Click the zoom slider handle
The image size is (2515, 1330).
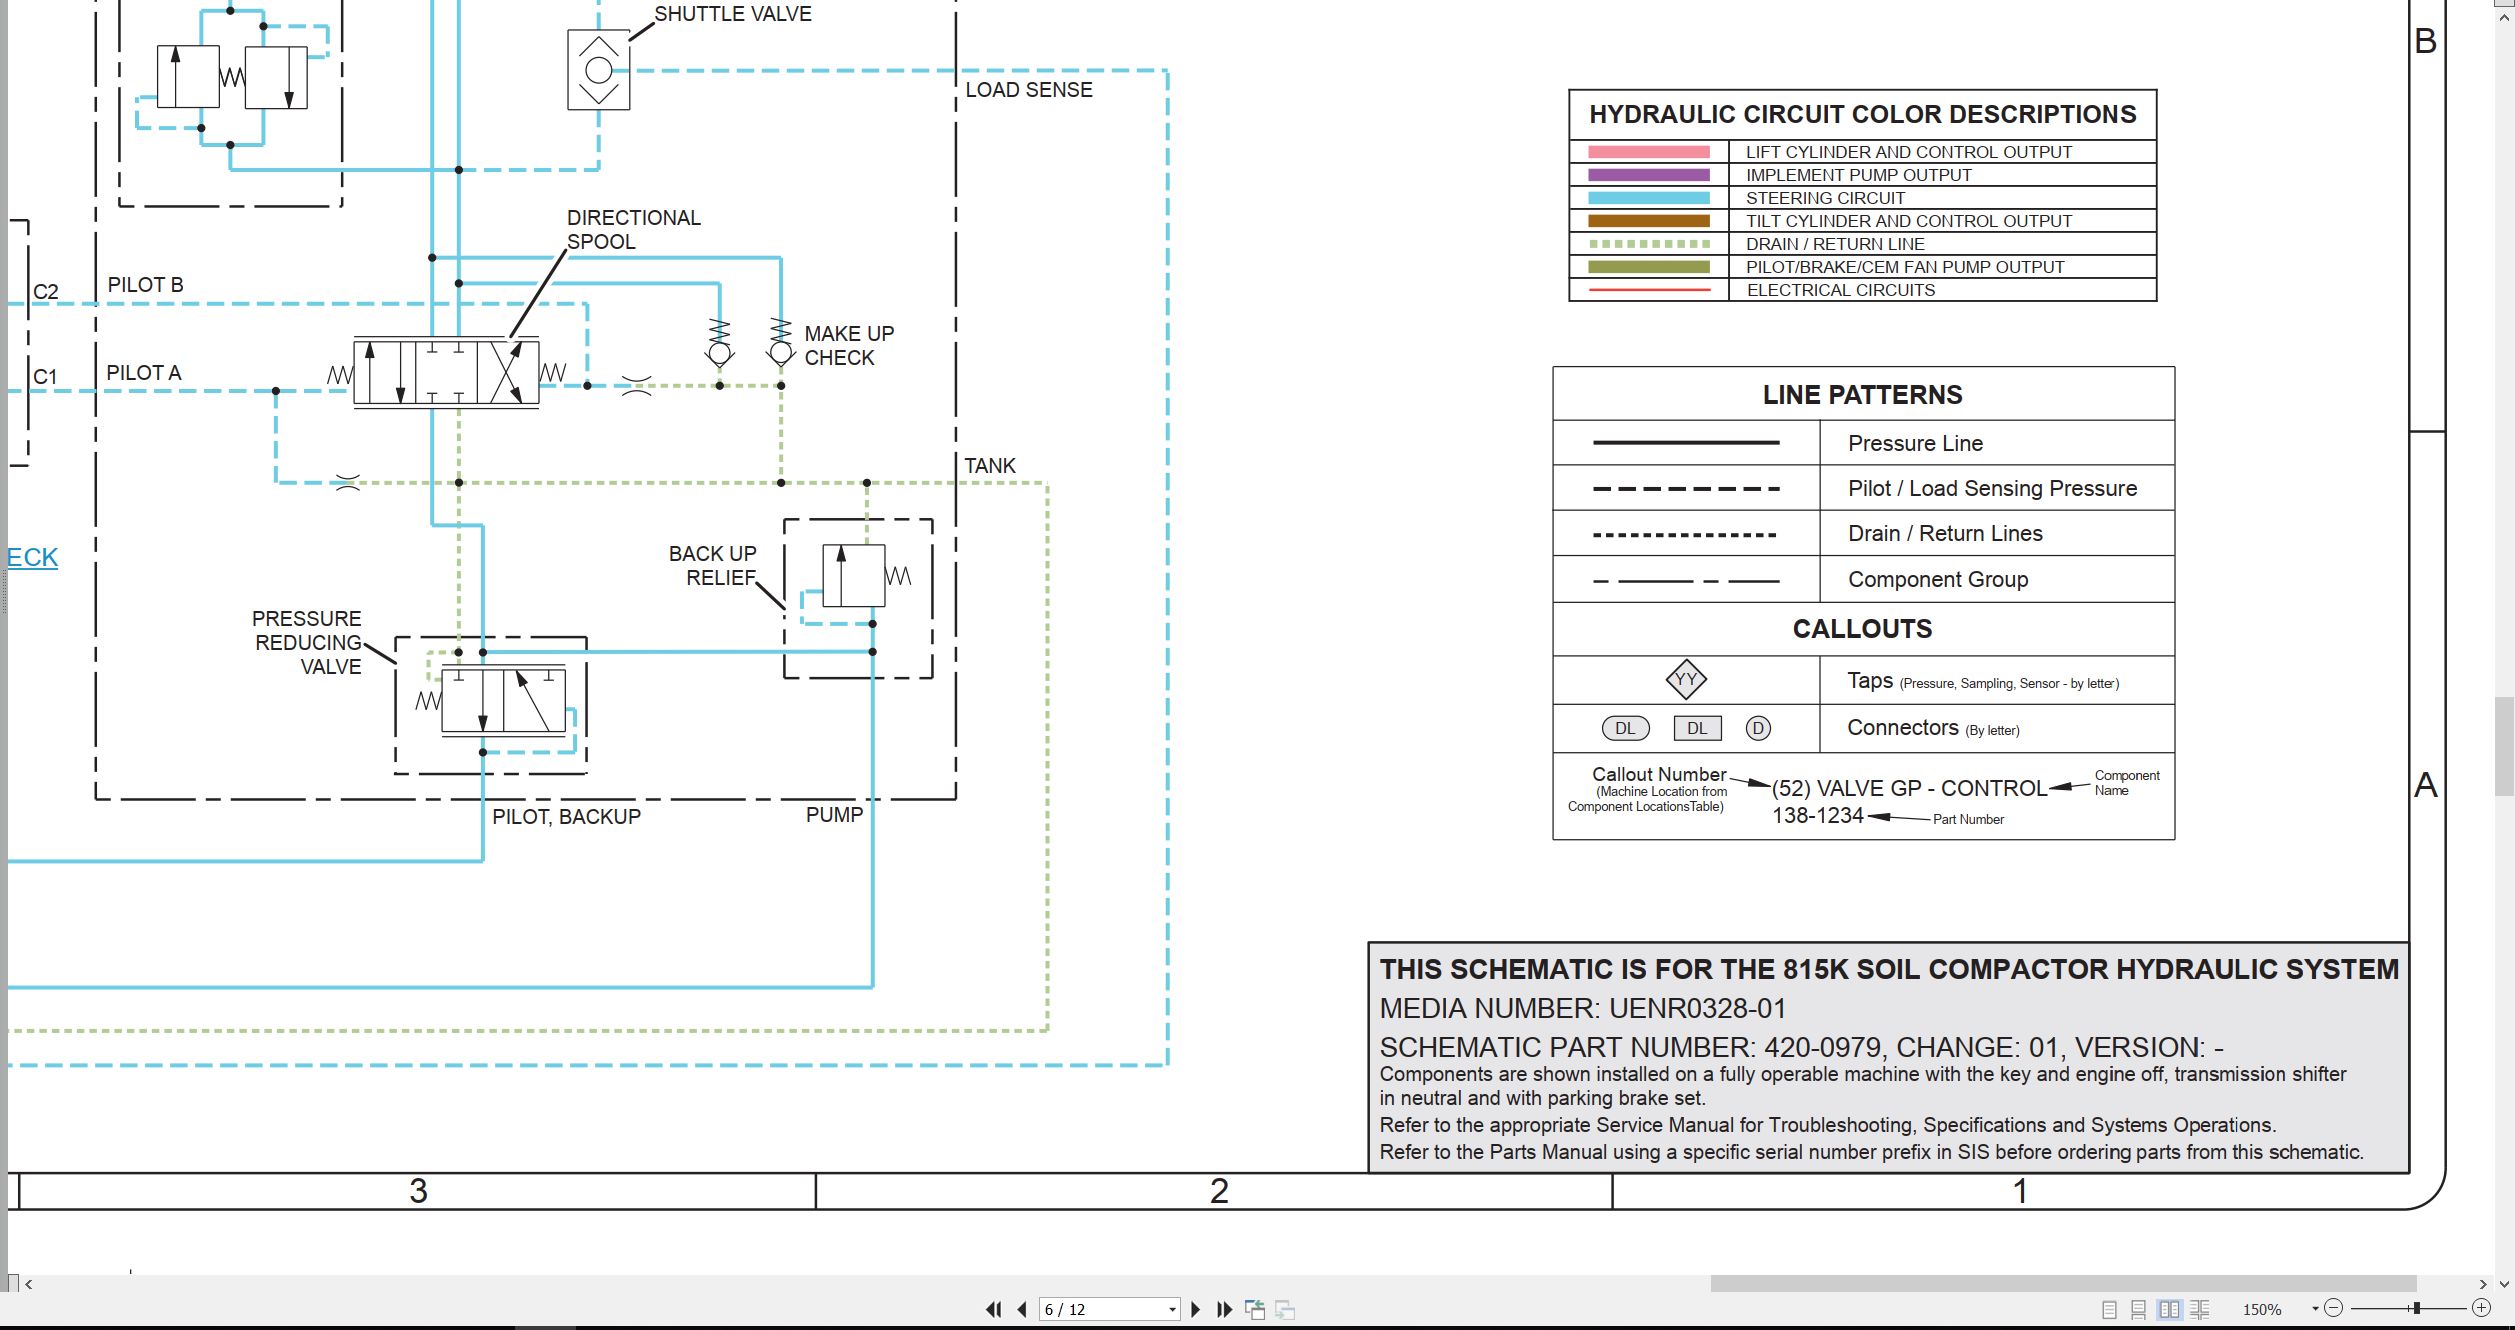2416,1308
